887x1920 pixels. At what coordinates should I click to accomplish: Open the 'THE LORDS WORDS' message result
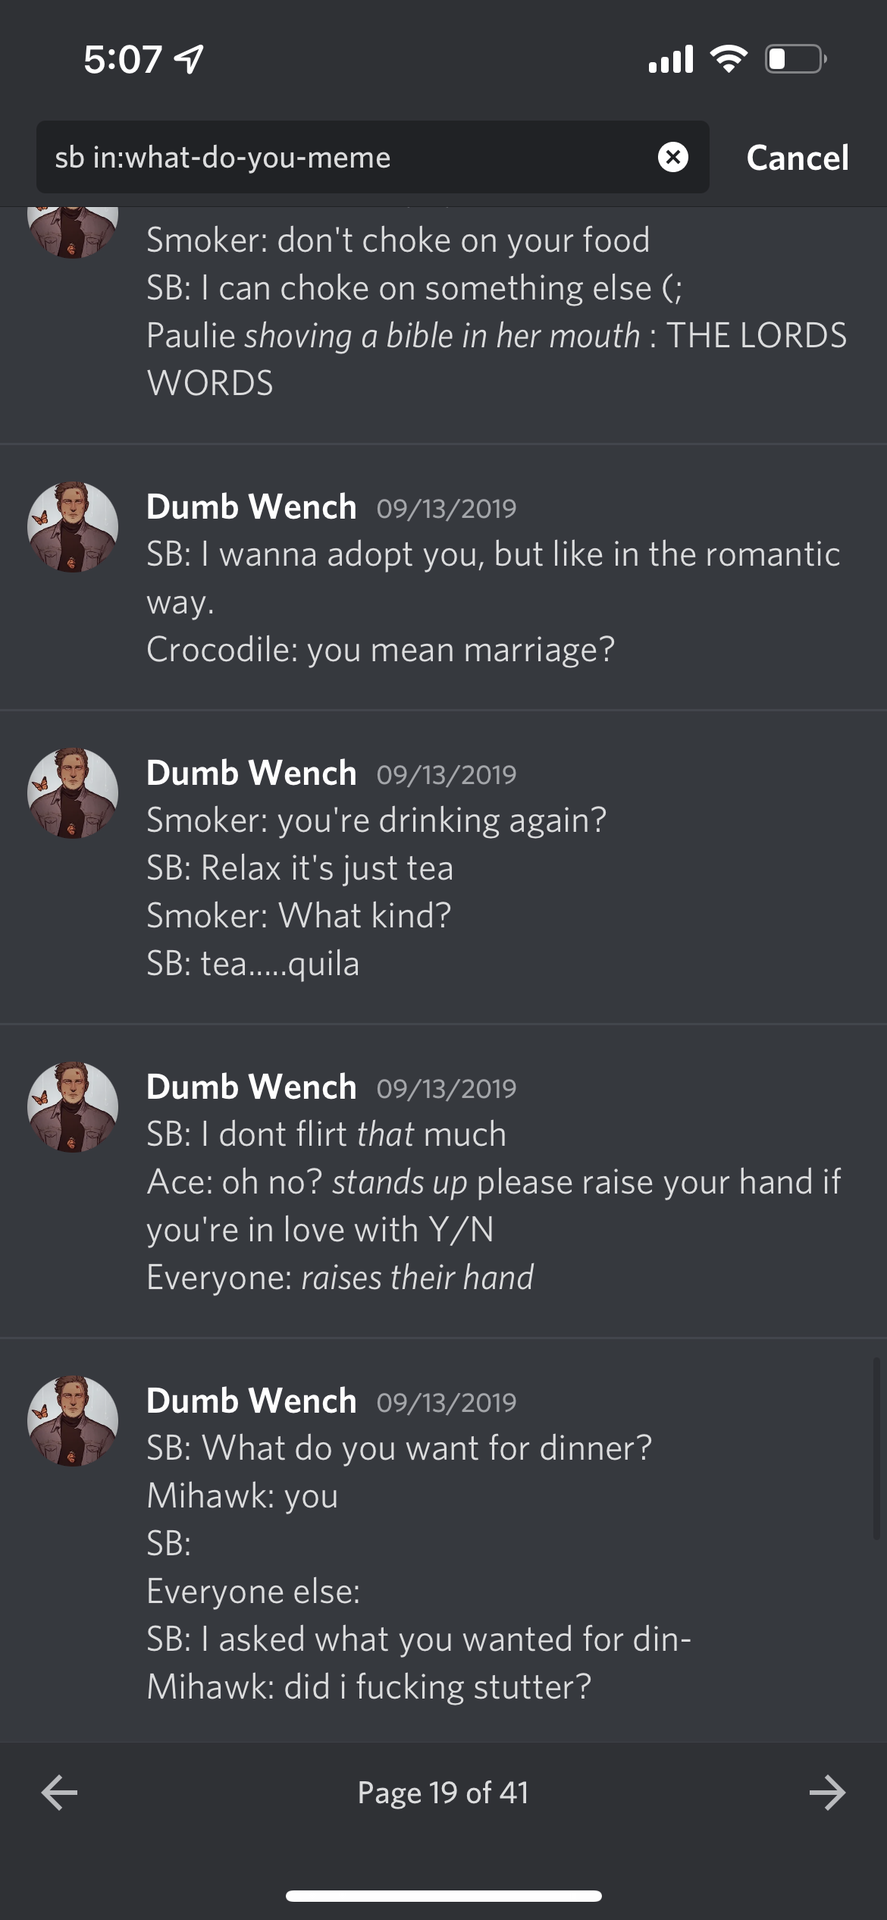pyautogui.click(x=496, y=336)
